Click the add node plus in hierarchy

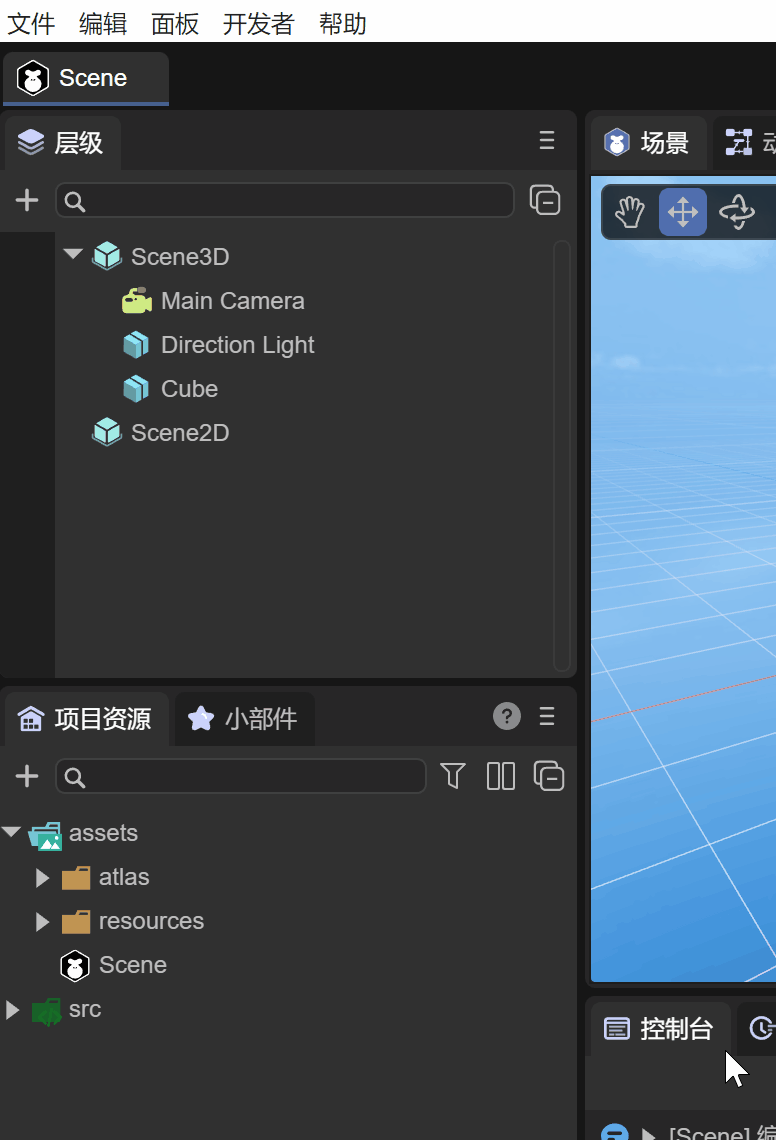(27, 201)
